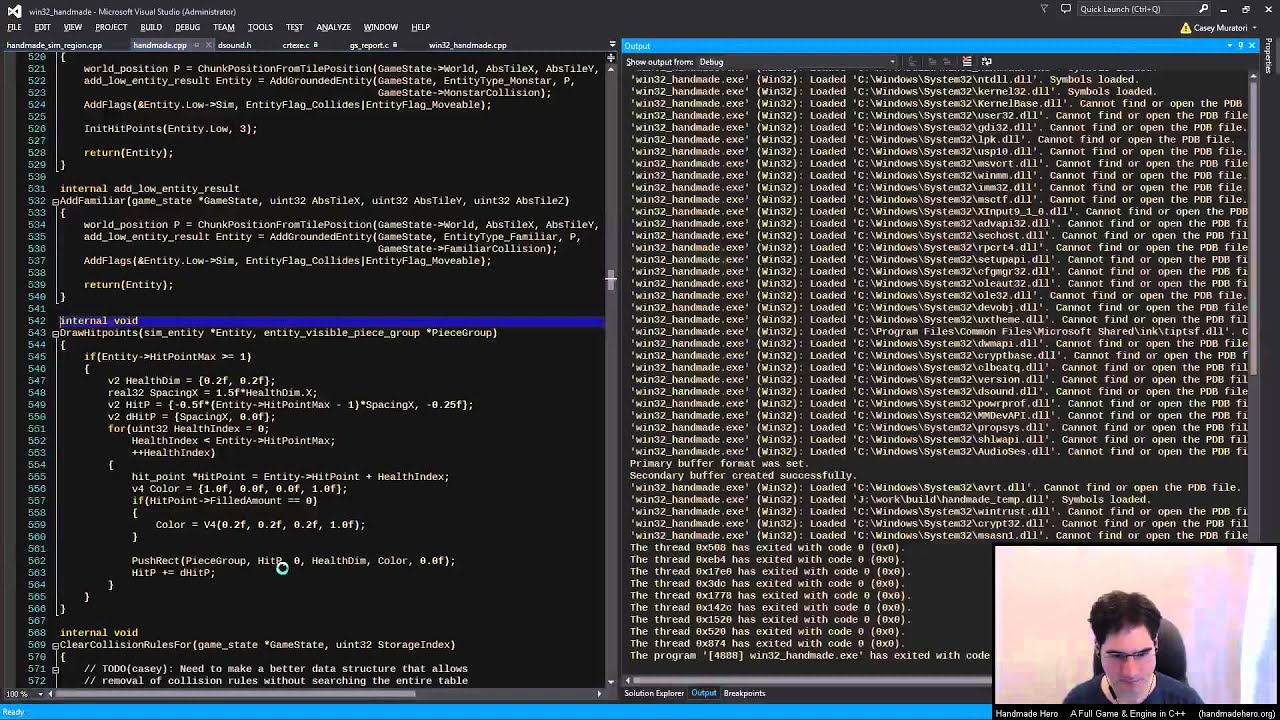
Task: Open the ANALYZE menu
Action: click(x=333, y=27)
